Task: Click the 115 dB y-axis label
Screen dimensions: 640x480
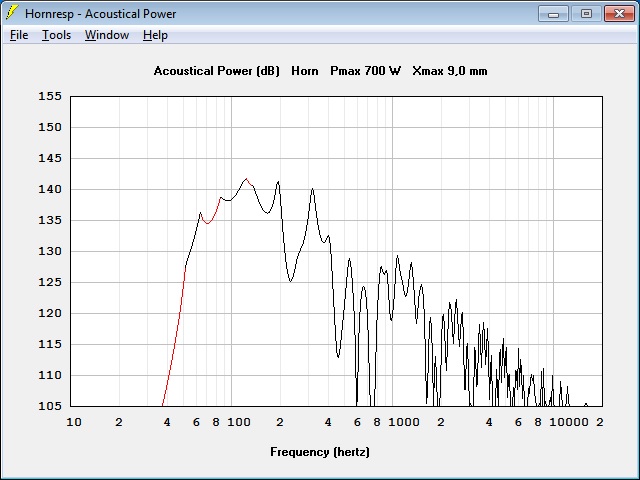Action: (x=50, y=344)
